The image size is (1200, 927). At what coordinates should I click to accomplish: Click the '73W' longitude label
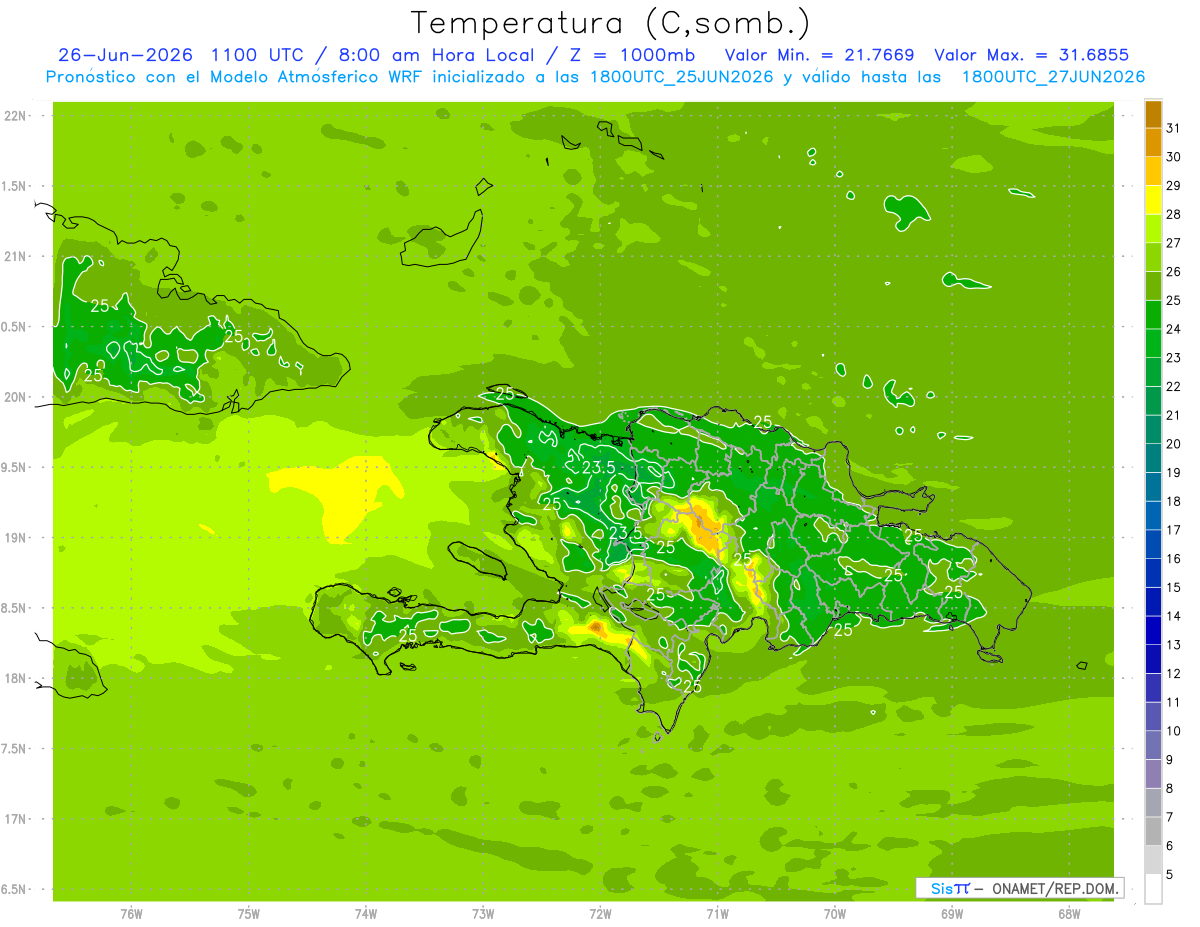point(483,913)
